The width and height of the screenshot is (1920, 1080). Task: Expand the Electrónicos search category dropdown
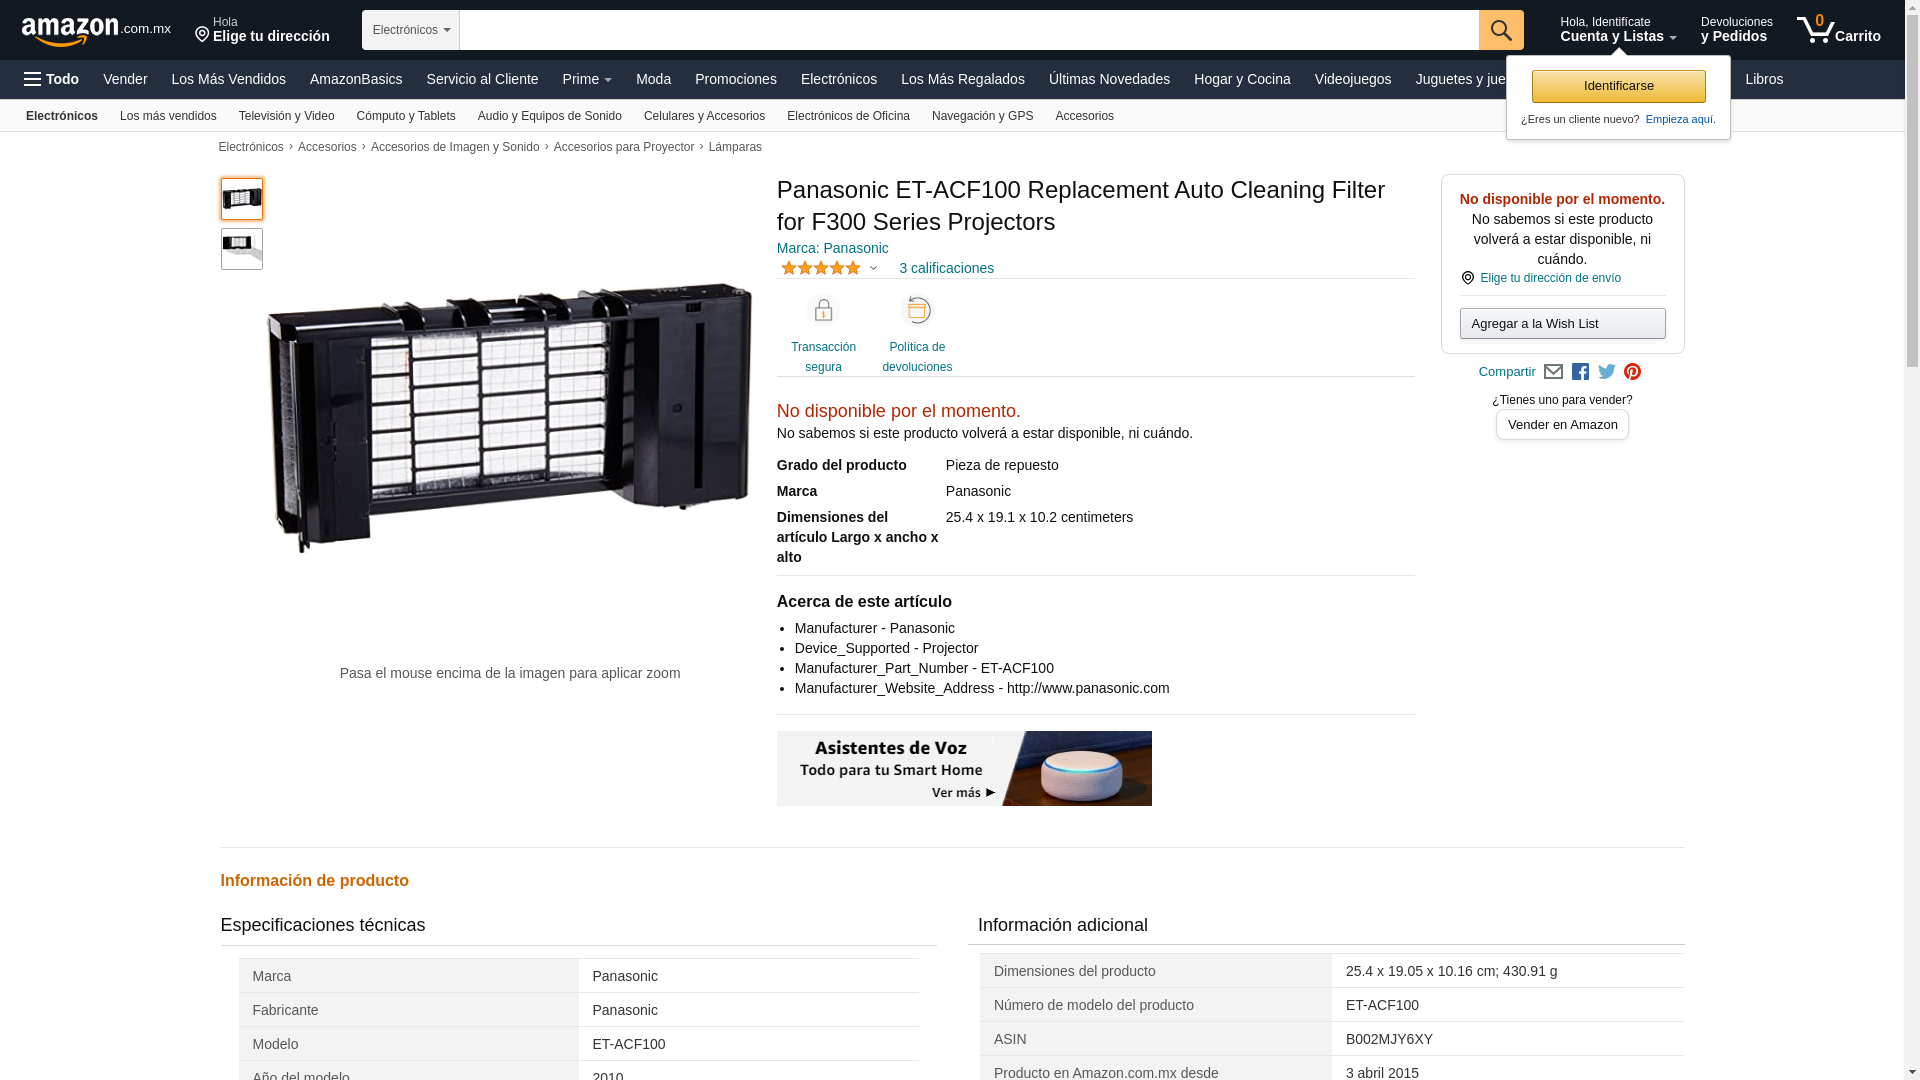click(411, 30)
